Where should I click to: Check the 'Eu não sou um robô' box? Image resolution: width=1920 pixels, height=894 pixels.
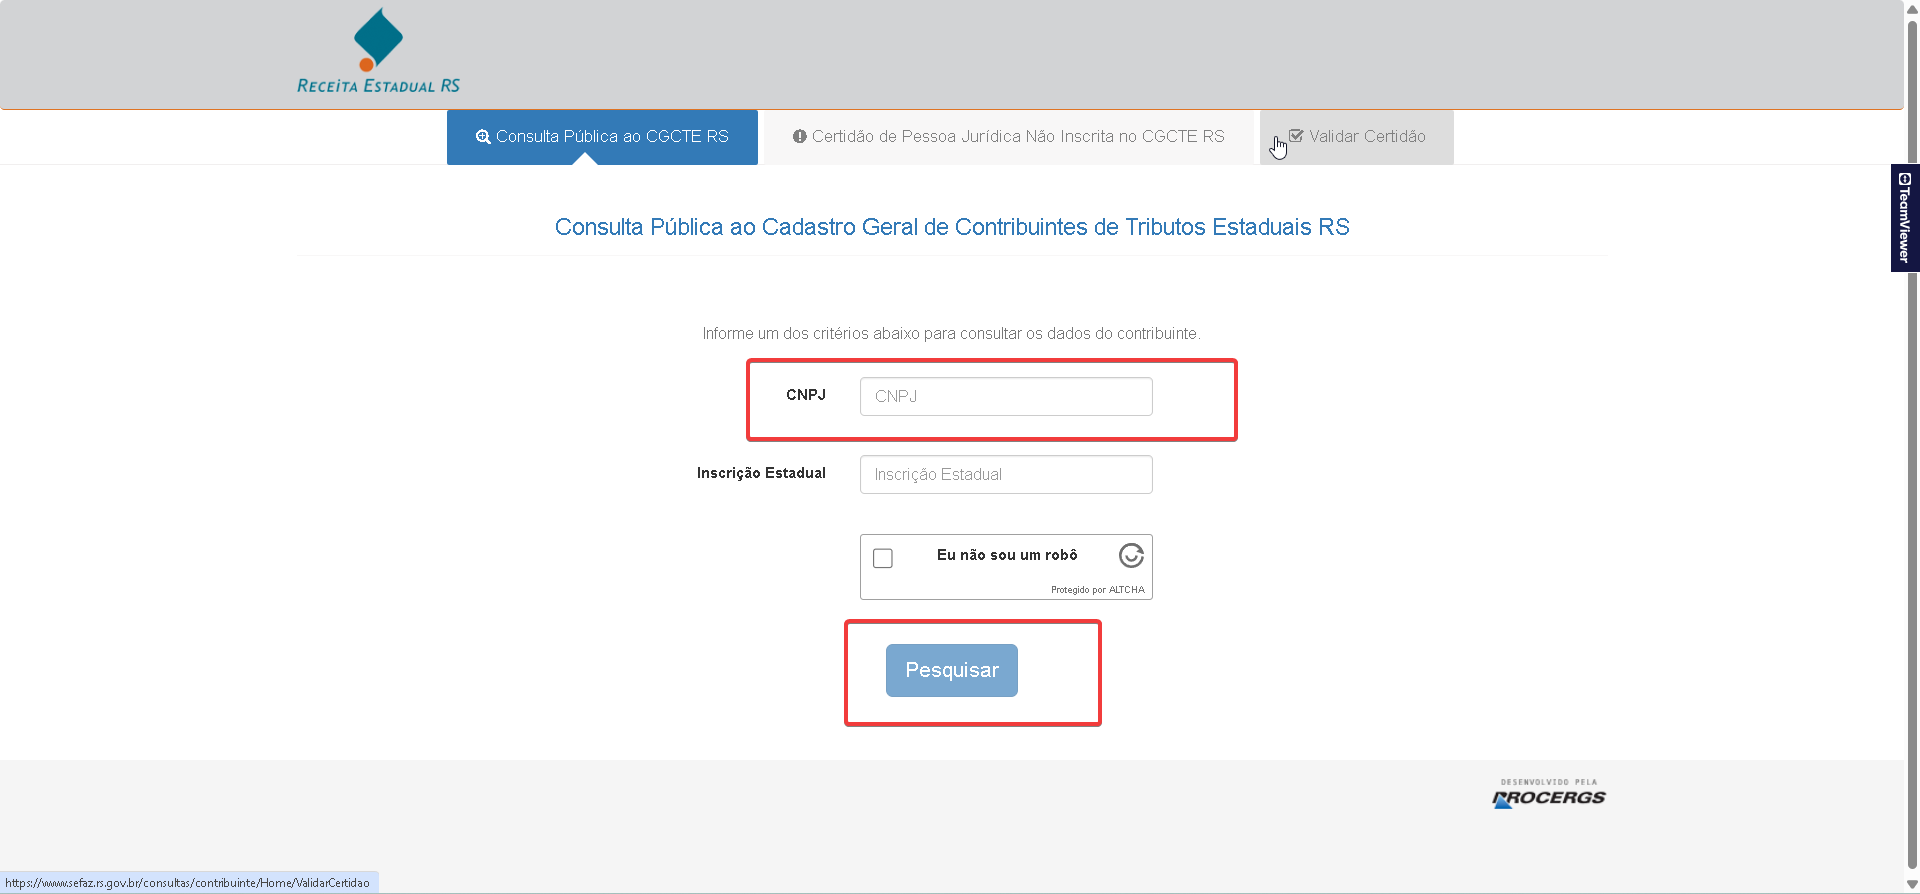[883, 558]
